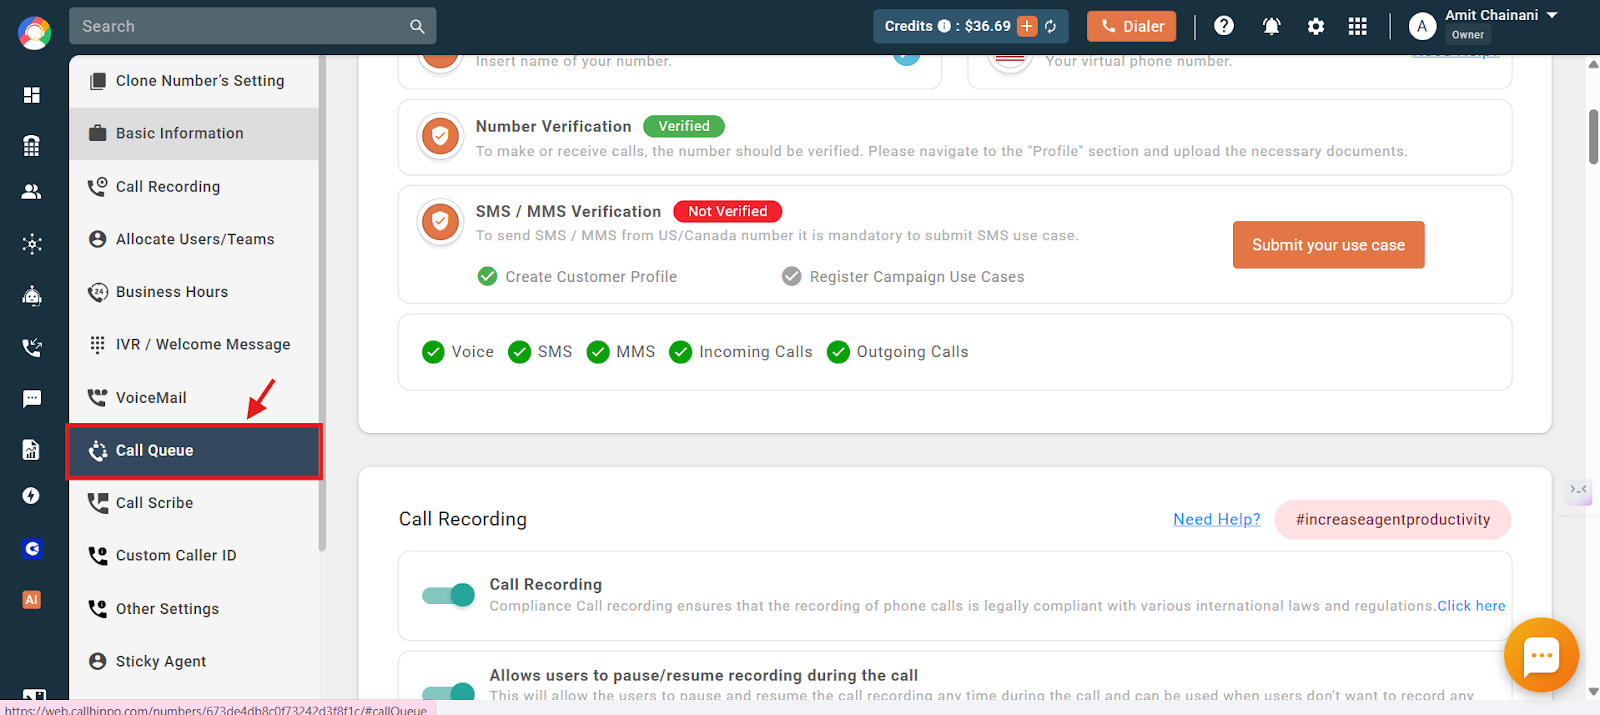Open Business Hours settings
The height and width of the screenshot is (715, 1600).
194,292
